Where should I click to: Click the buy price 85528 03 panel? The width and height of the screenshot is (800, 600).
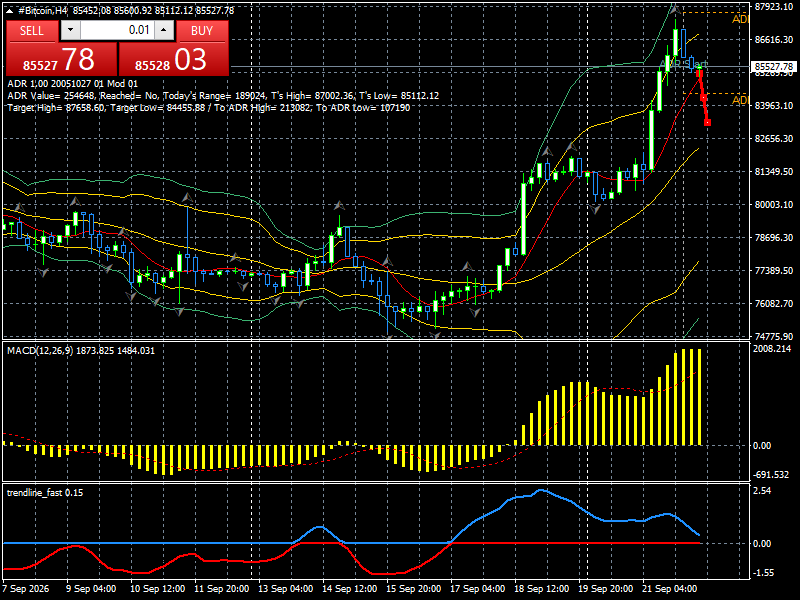173,59
